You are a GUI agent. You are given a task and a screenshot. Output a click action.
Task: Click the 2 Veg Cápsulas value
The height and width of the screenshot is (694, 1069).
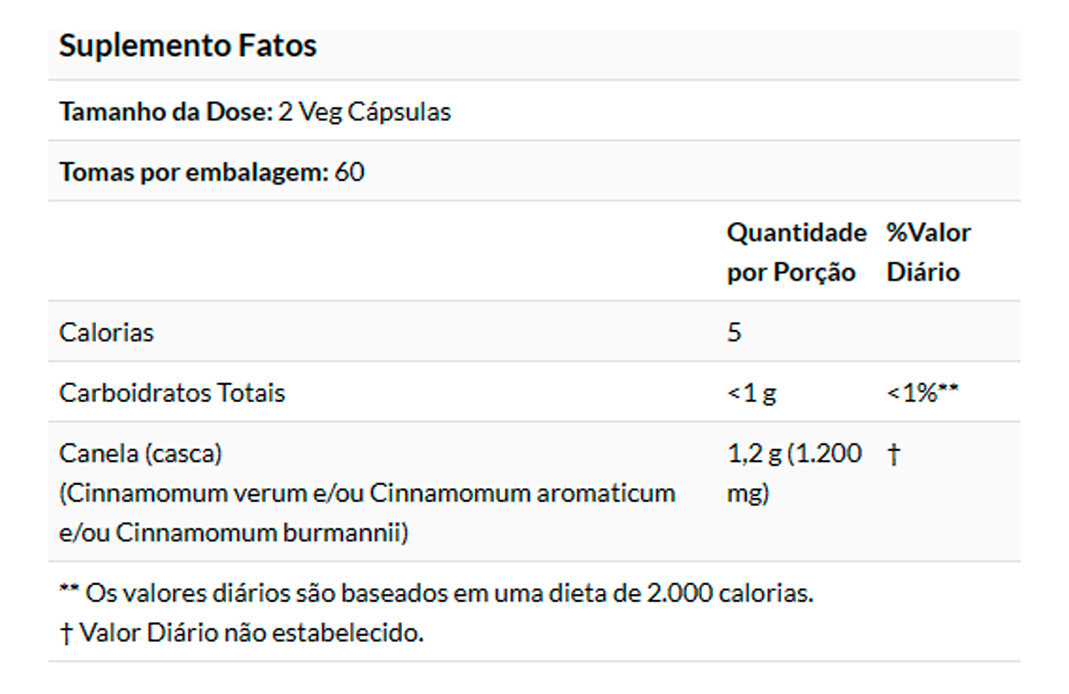365,112
